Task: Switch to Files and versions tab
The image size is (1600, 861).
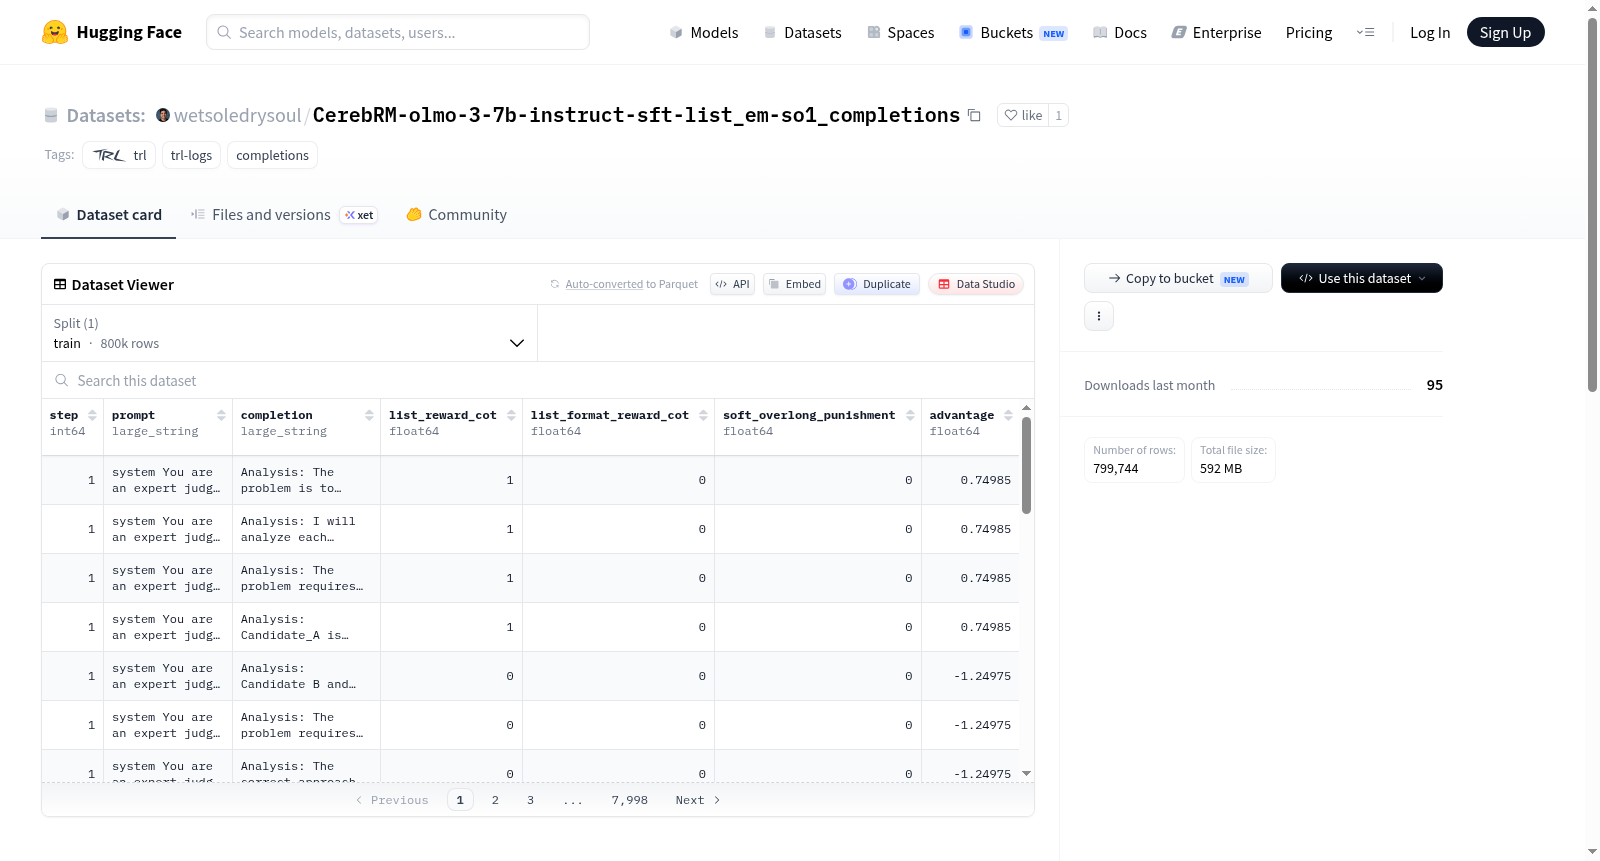Action: pyautogui.click(x=284, y=215)
